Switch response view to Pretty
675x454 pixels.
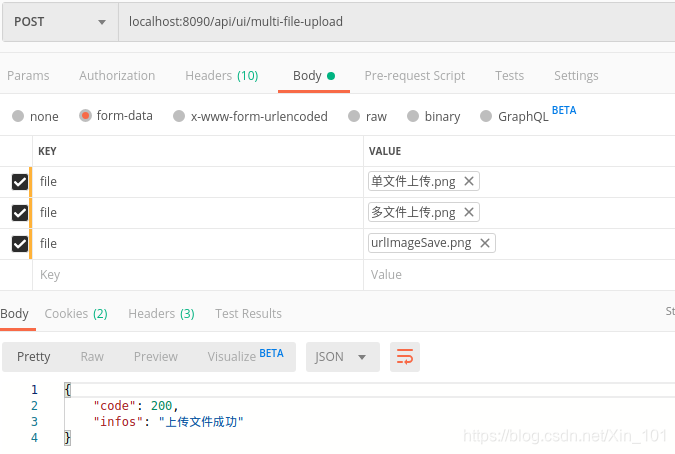click(x=34, y=357)
